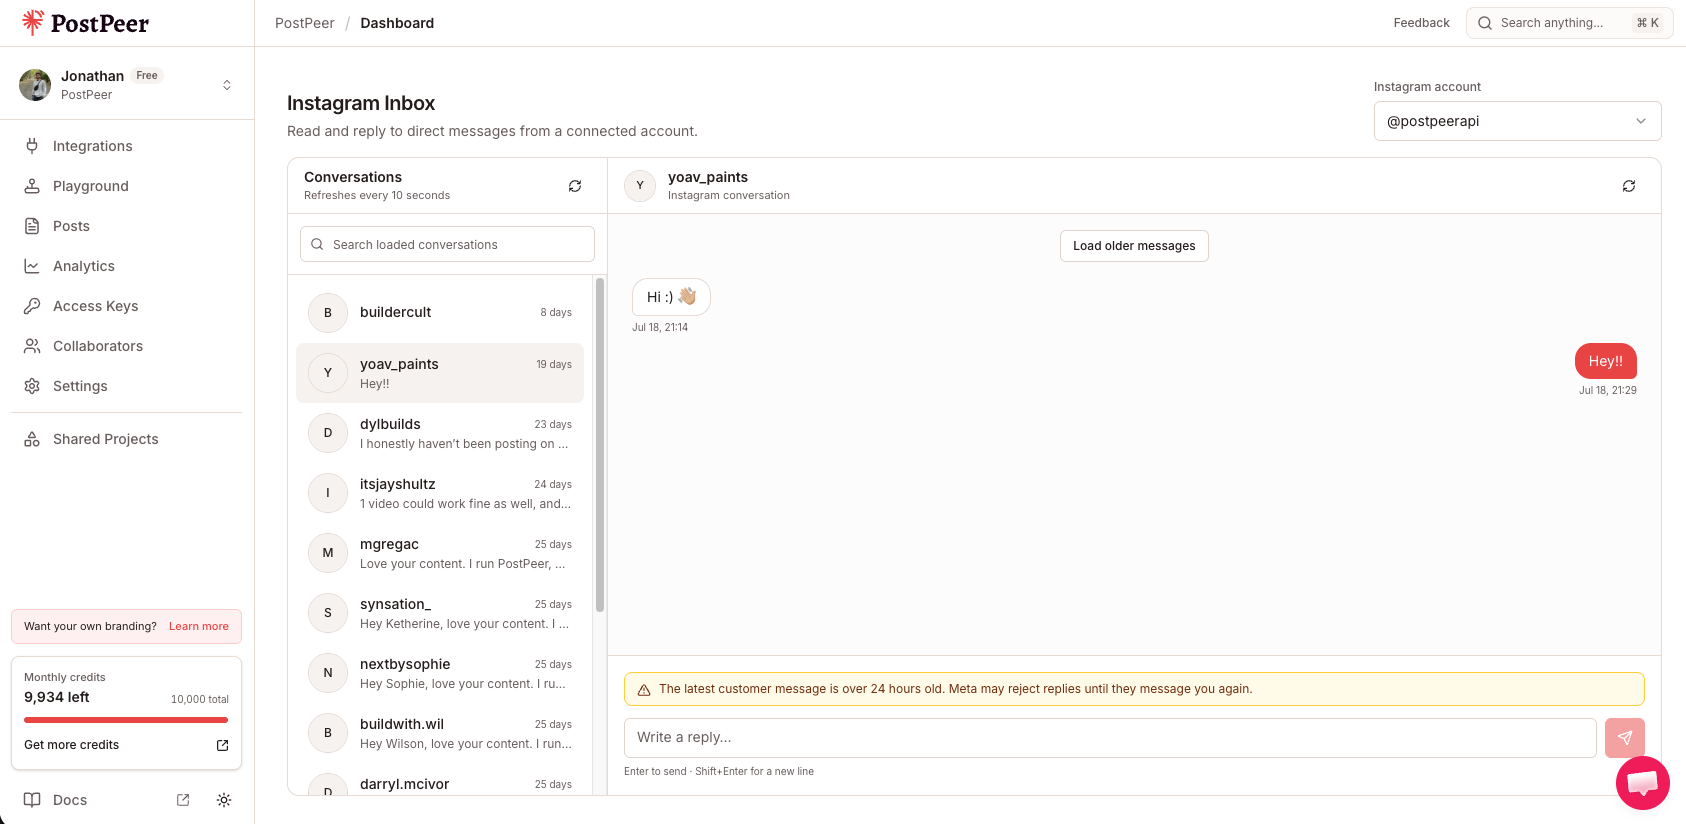The width and height of the screenshot is (1686, 824).
Task: Open the buildercult conversation
Action: point(440,313)
